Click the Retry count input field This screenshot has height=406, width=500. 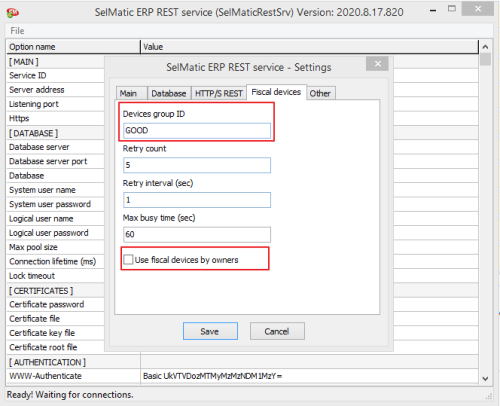197,165
